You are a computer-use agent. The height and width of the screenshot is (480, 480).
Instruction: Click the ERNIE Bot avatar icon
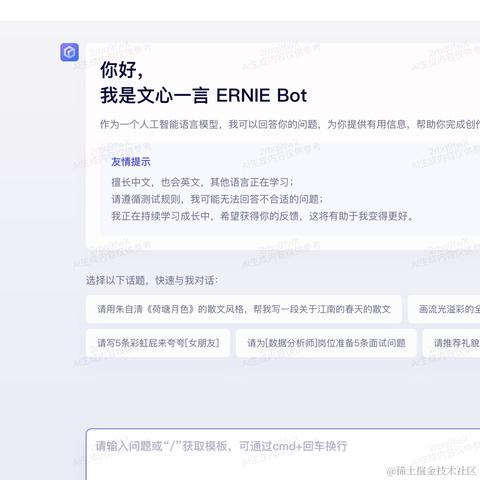tap(69, 52)
